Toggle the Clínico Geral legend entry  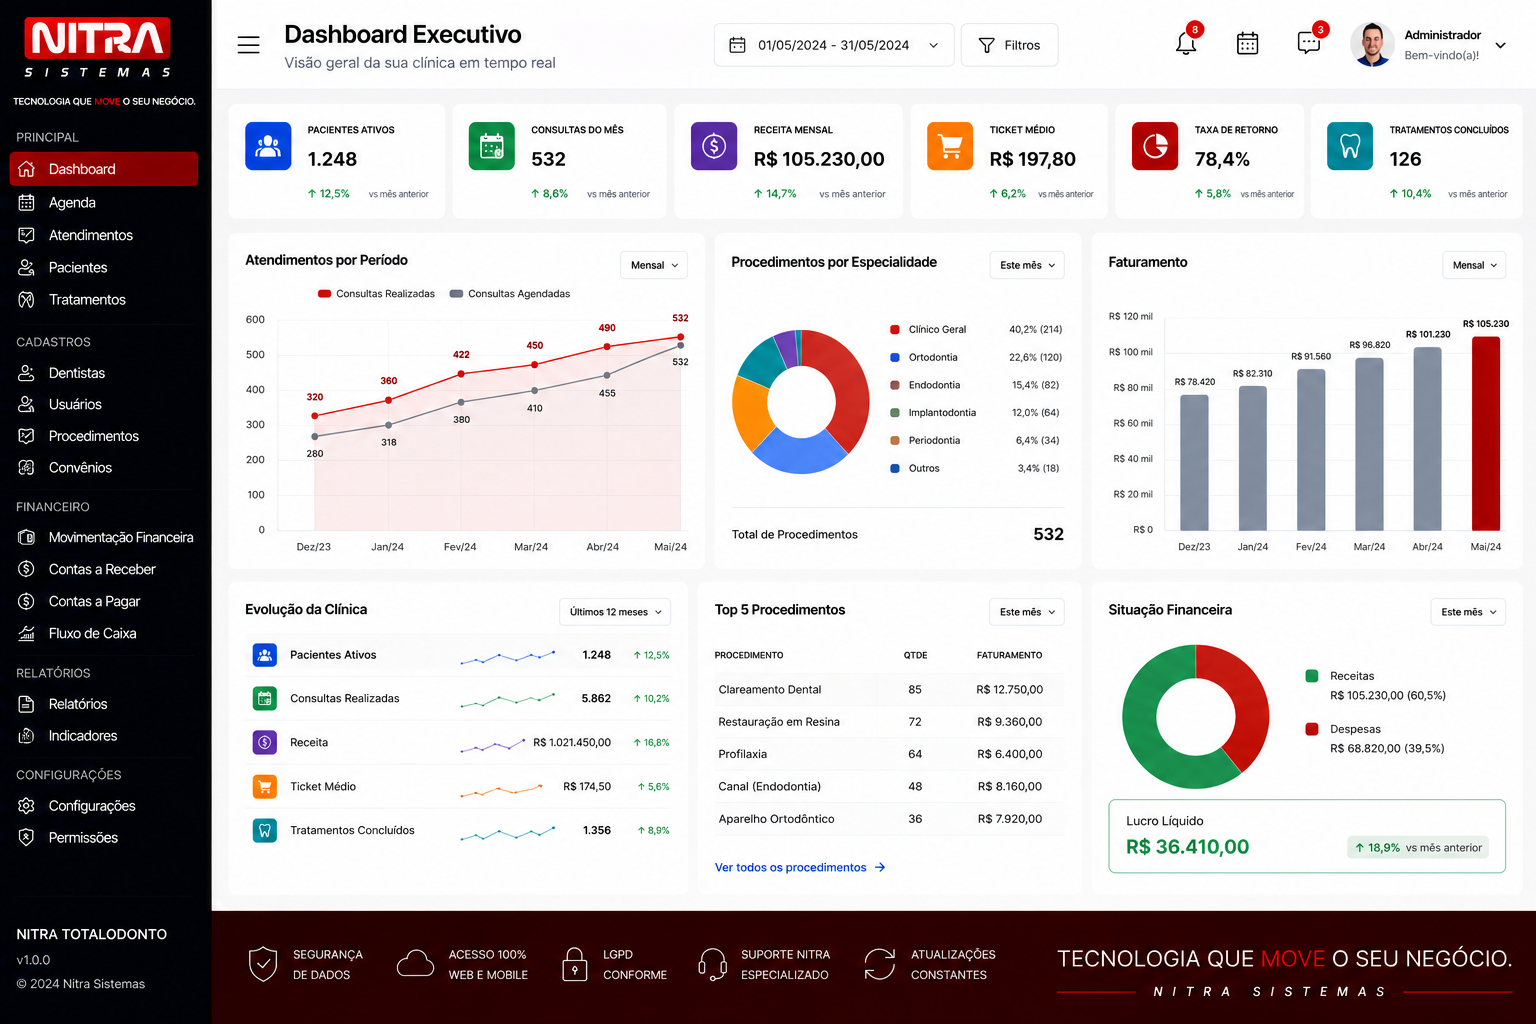[x=928, y=329]
